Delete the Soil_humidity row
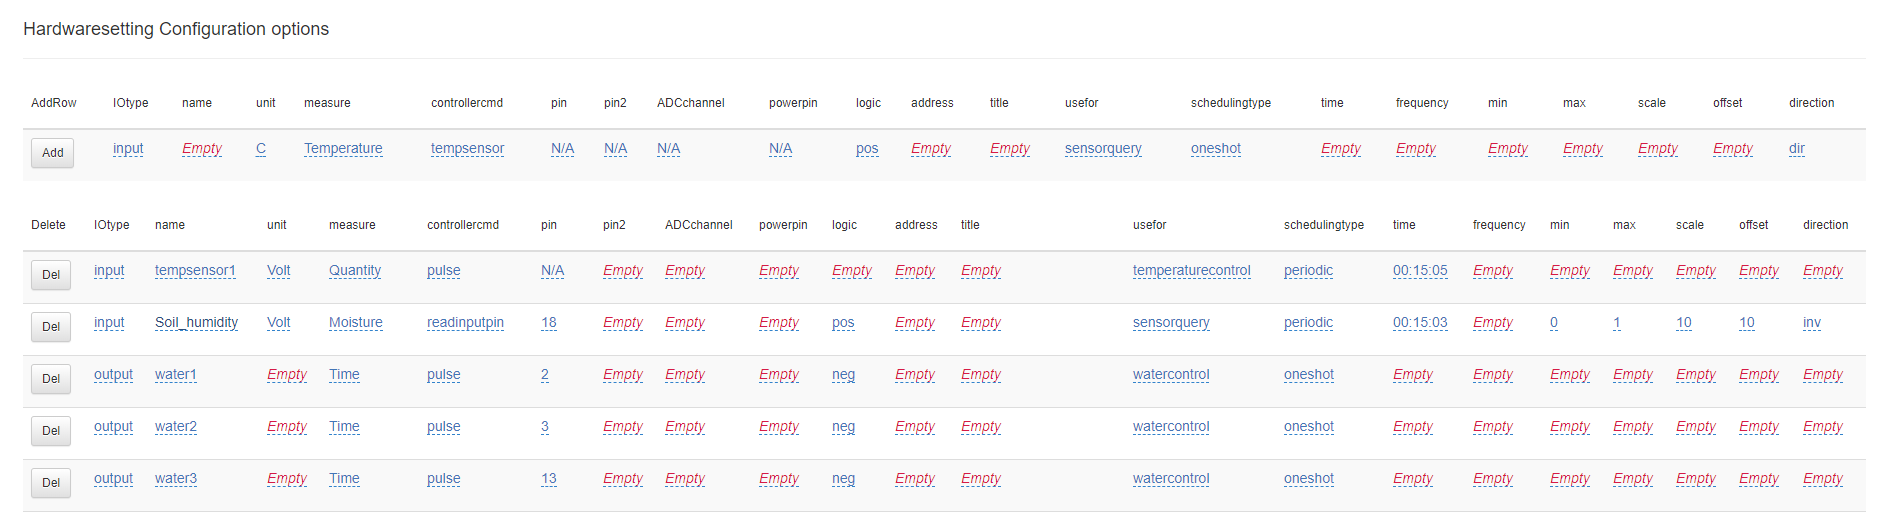Image resolution: width=1891 pixels, height=512 pixels. click(51, 327)
